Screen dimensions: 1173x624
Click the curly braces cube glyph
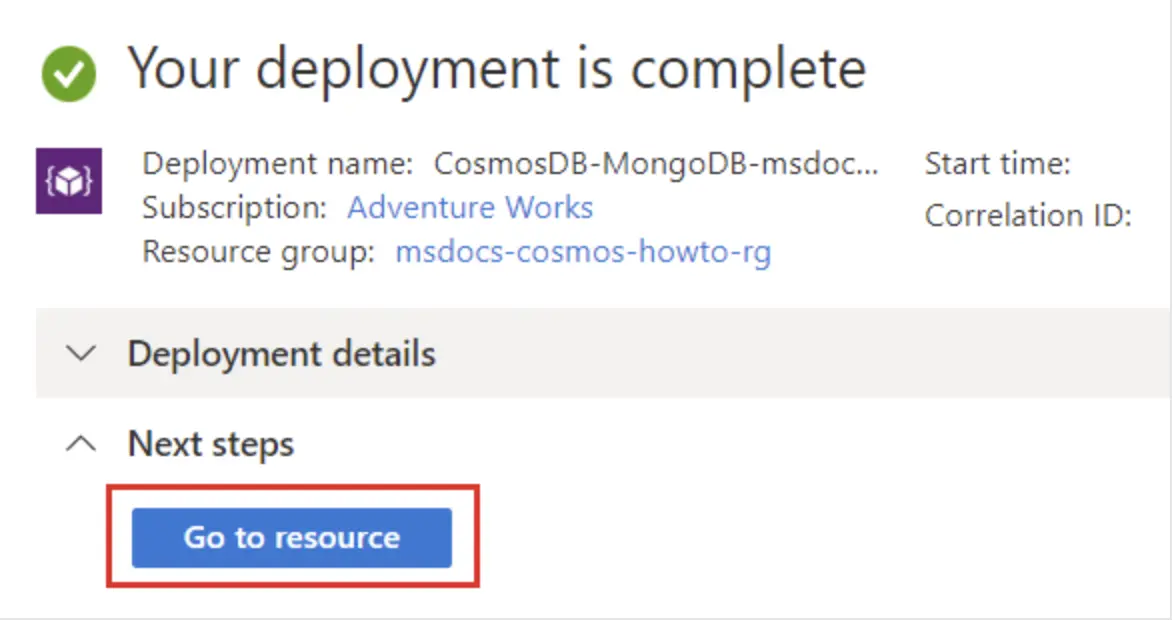click(x=69, y=181)
